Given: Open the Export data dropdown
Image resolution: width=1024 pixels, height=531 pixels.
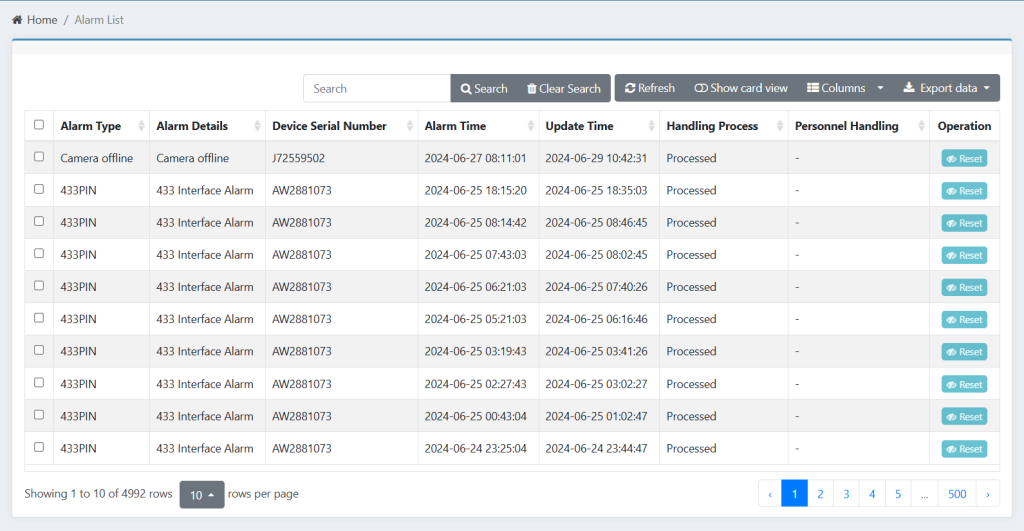Looking at the screenshot, I should pyautogui.click(x=946, y=88).
